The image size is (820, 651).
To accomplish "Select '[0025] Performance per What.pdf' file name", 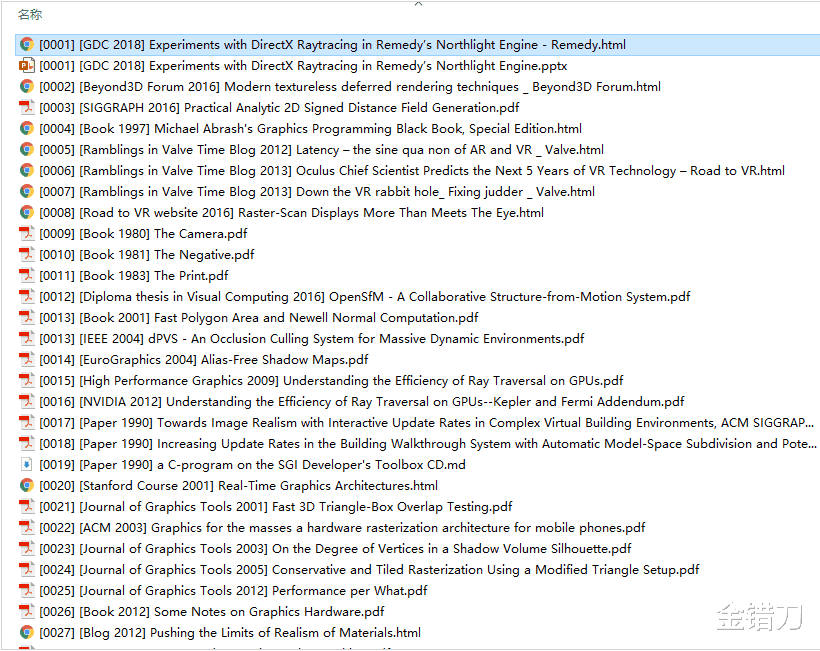I will tap(233, 590).
